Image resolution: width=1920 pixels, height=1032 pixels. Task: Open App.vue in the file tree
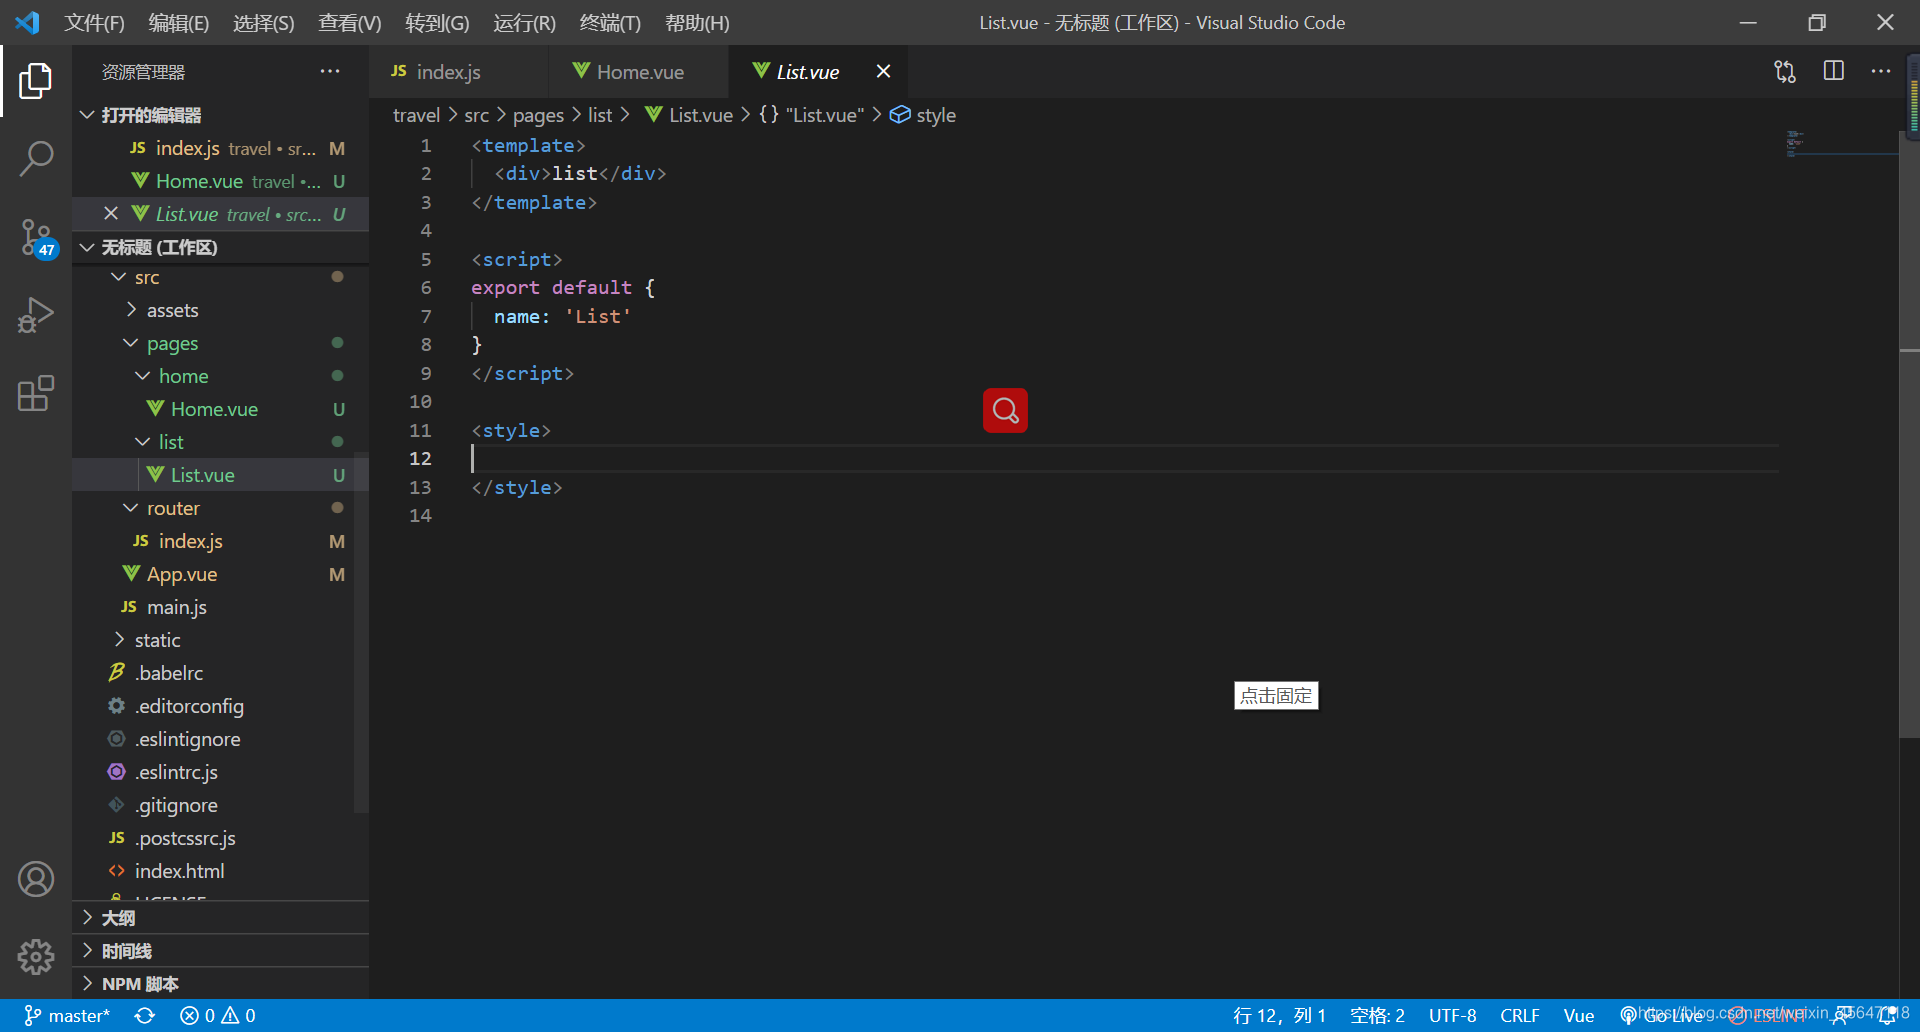coord(220,574)
